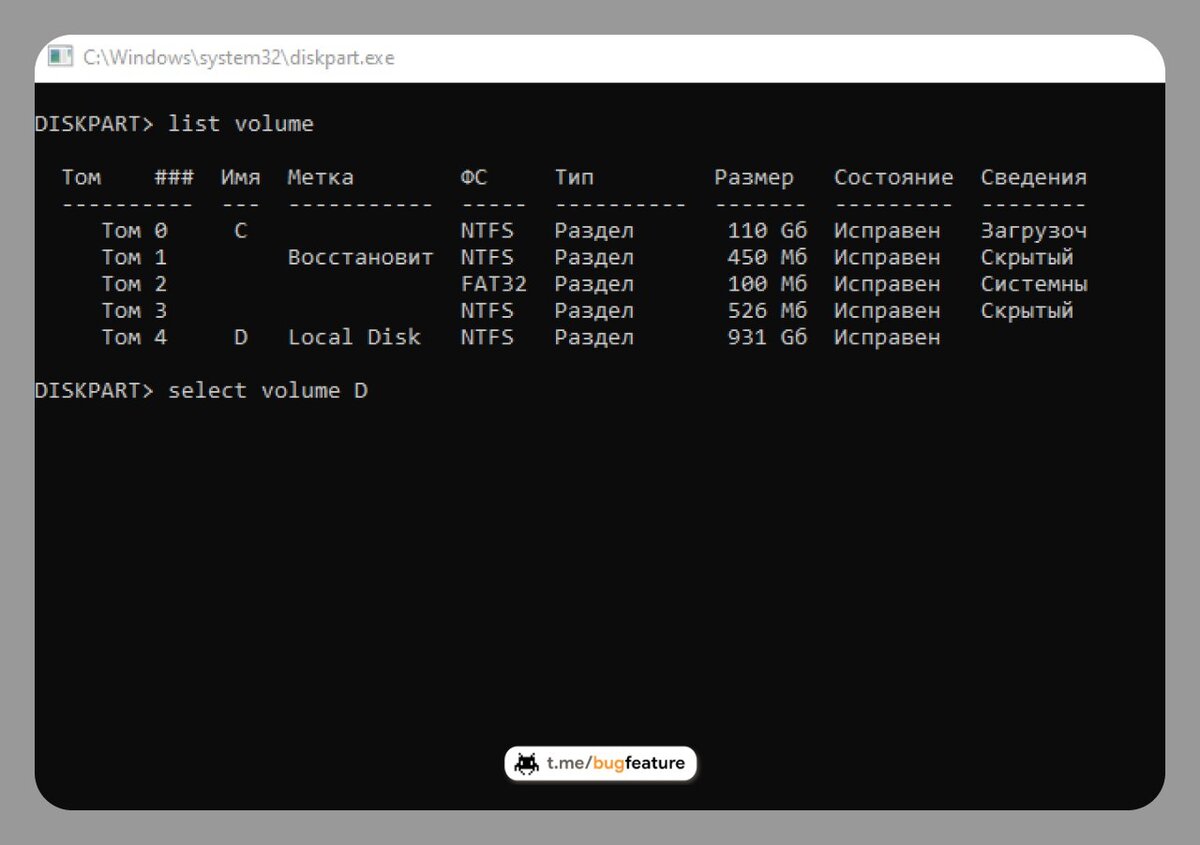Screen dimensions: 1200x845
Task: Click the info value 'Загрузоч'
Action: pos(1034,231)
